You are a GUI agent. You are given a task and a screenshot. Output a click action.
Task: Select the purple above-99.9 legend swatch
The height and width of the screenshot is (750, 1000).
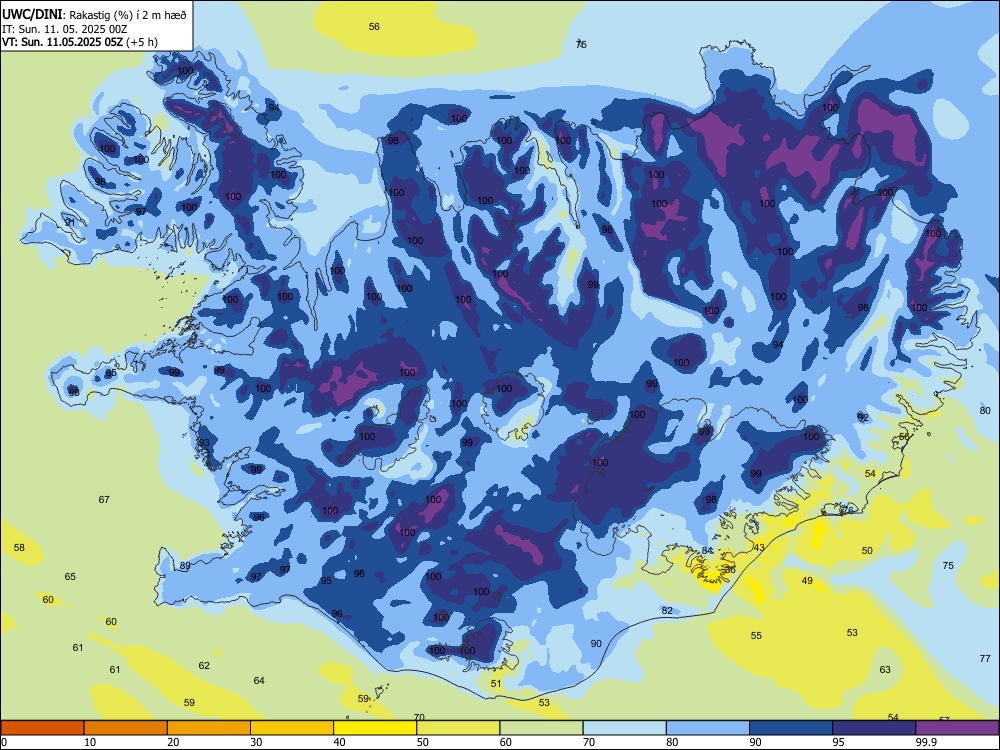pyautogui.click(x=957, y=728)
